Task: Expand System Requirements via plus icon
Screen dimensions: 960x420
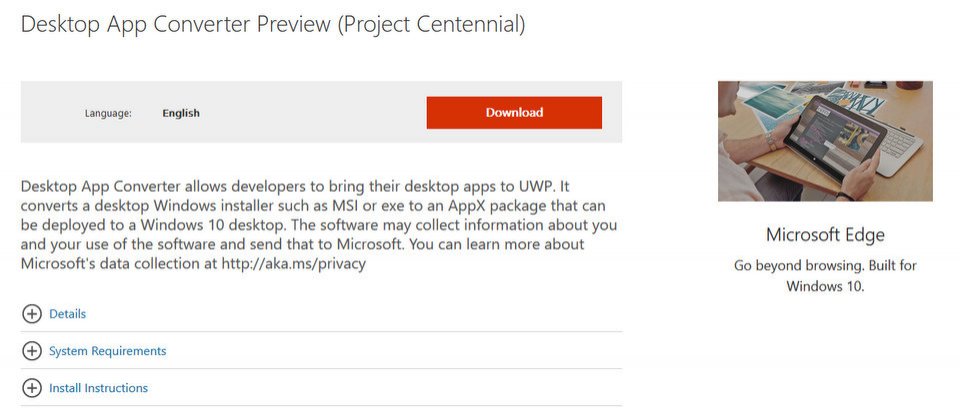Action: point(32,351)
